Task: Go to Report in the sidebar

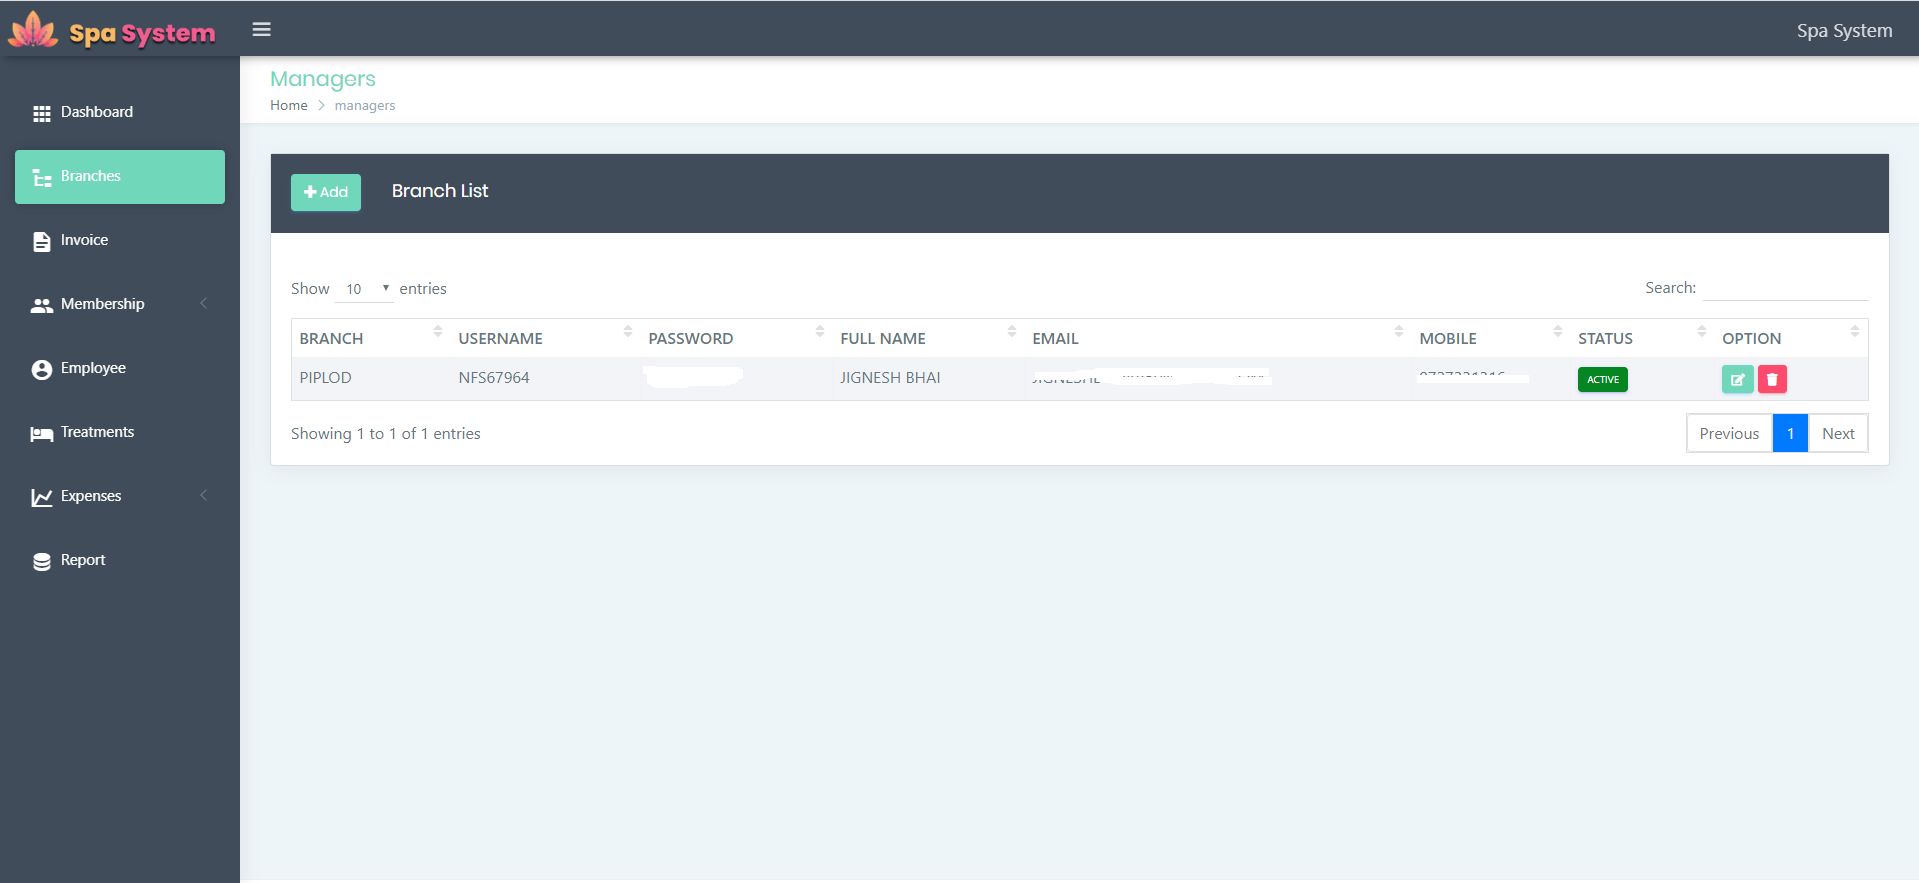Action: click(x=120, y=560)
